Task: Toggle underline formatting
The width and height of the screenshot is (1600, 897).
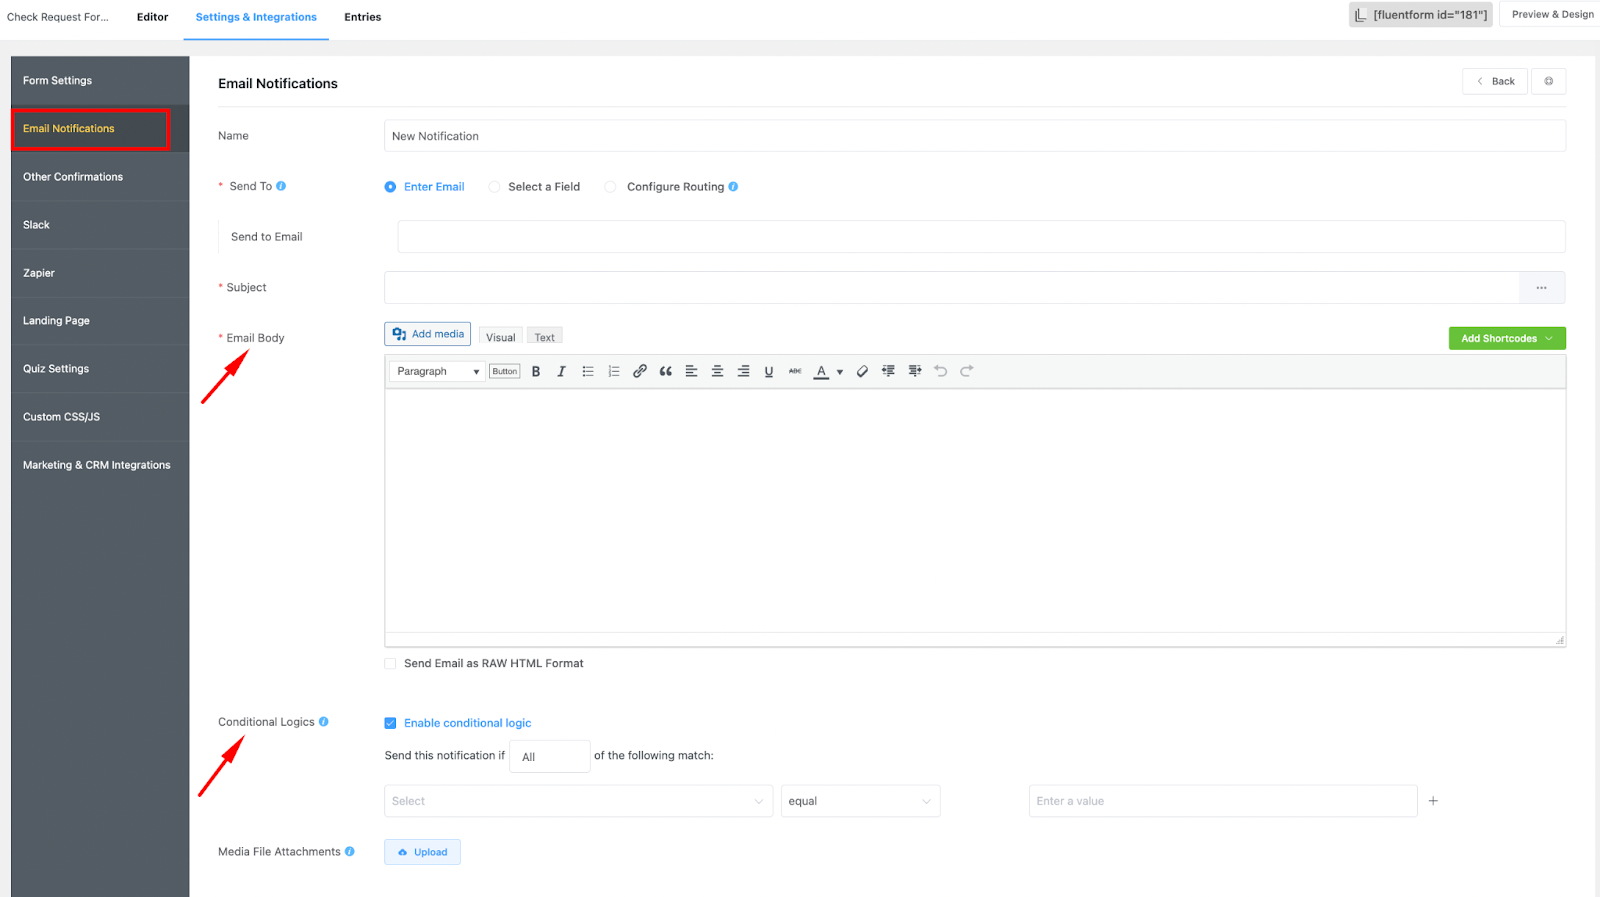Action: [769, 371]
